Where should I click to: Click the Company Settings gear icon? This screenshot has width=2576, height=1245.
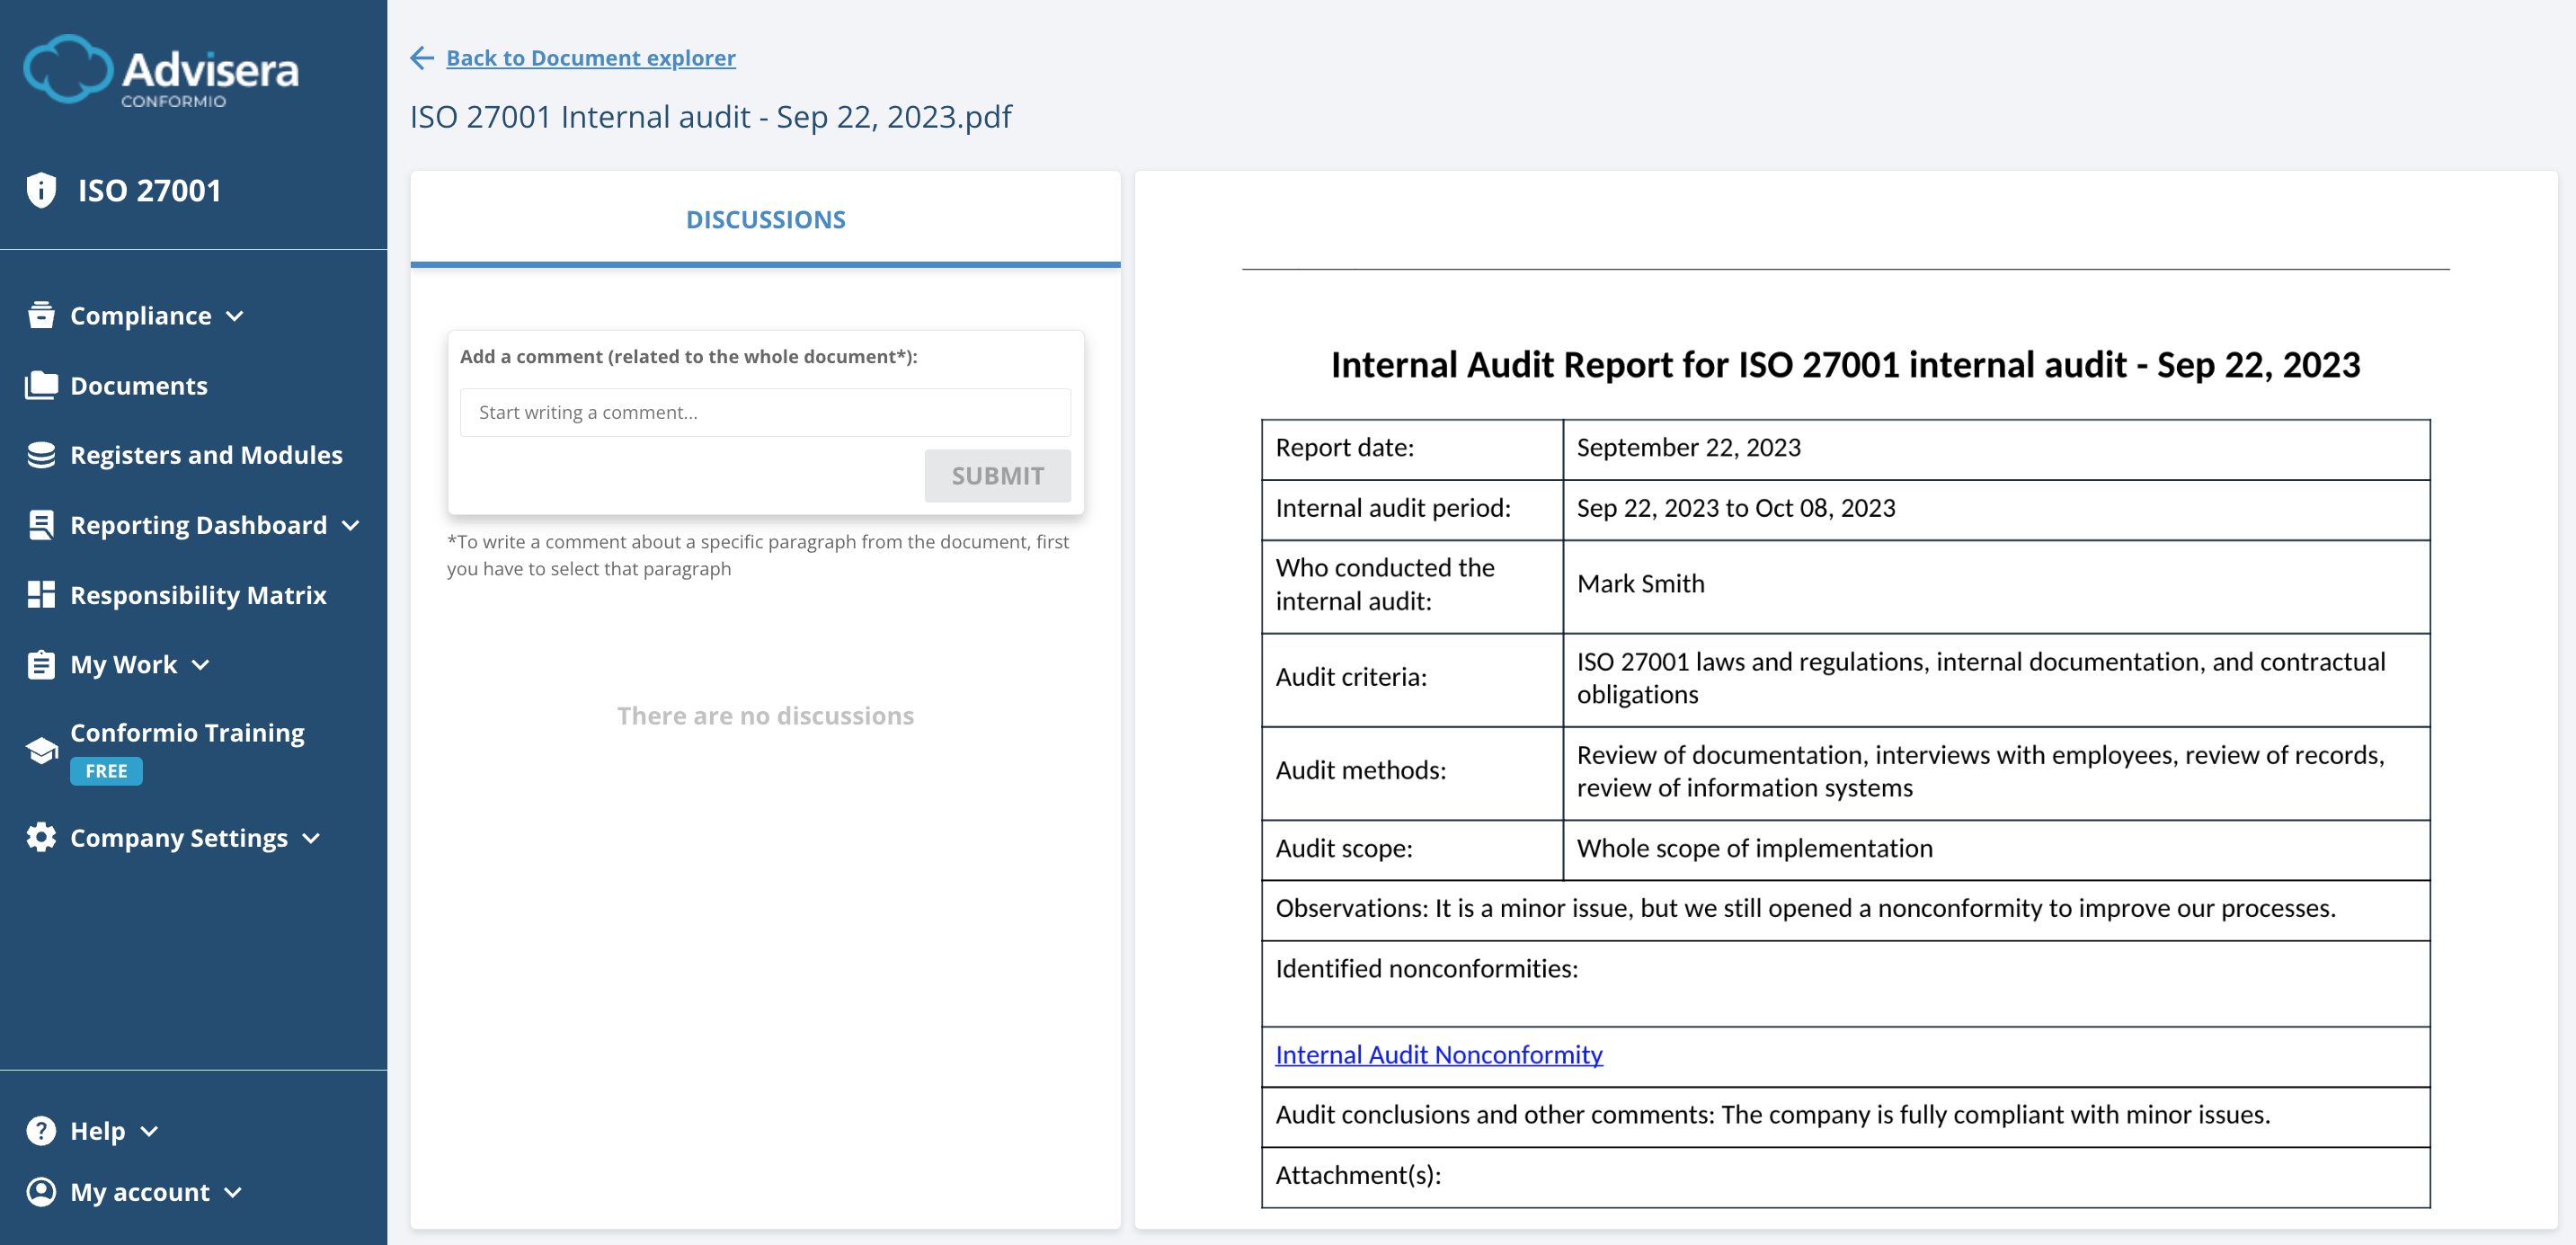tap(41, 838)
